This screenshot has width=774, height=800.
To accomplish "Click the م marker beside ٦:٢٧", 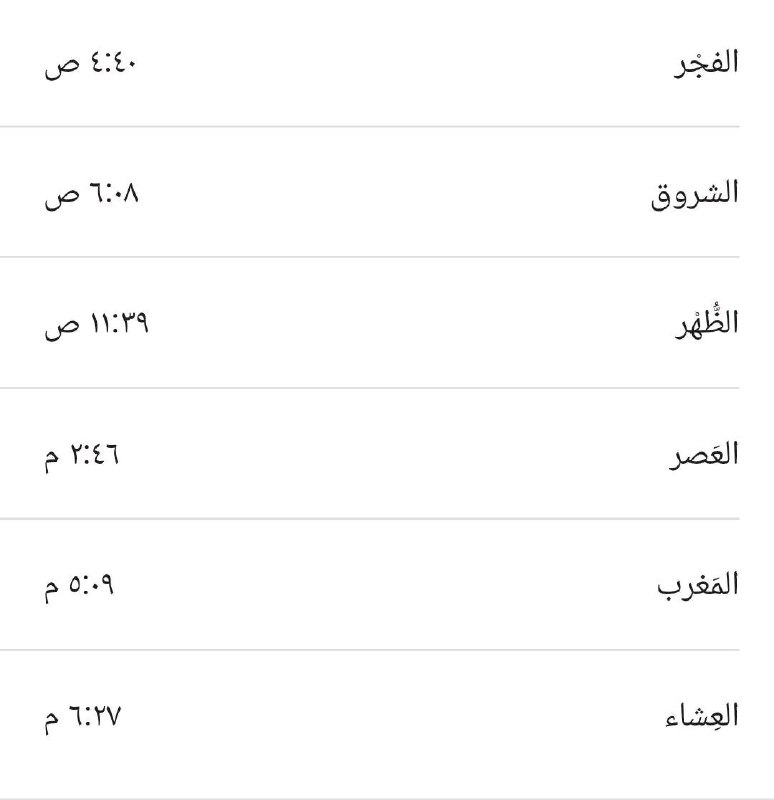I will tap(52, 718).
